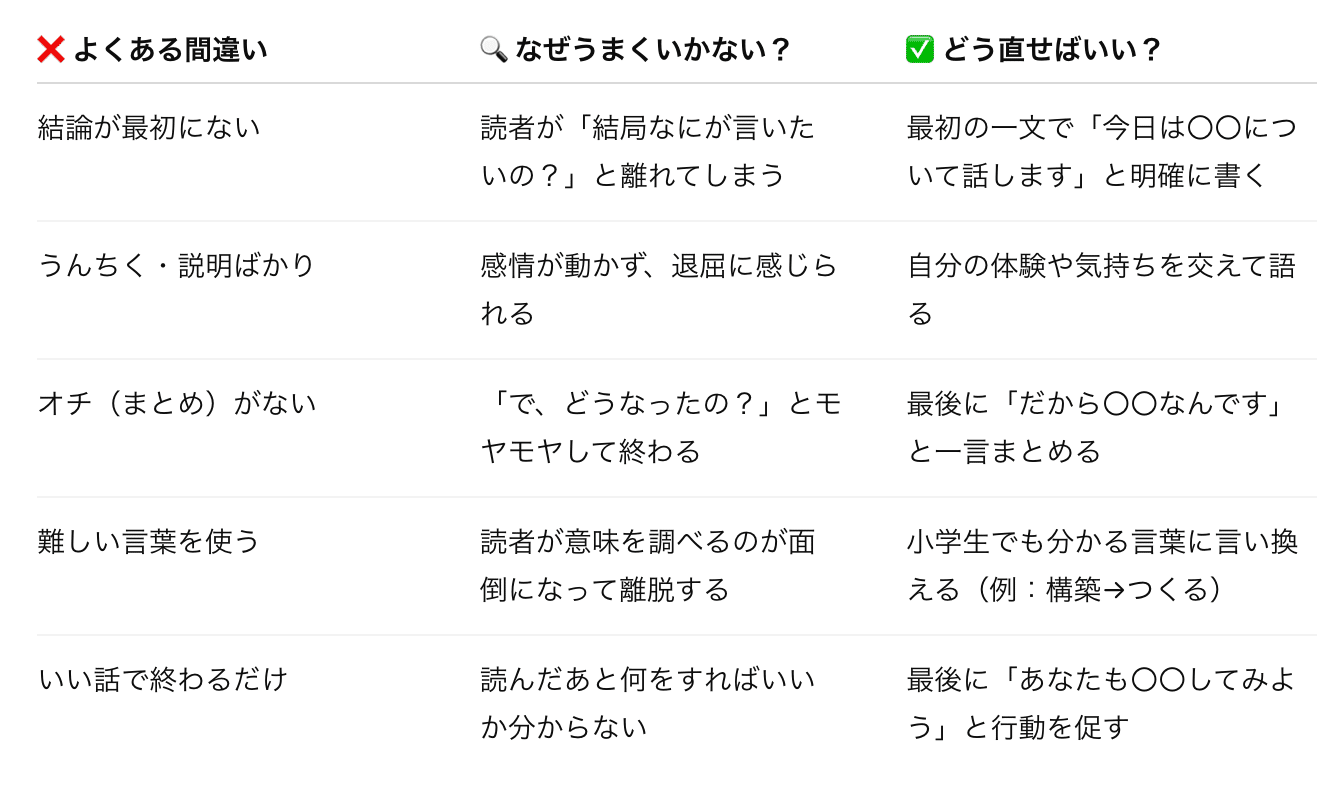Click the red cross mark icon
The width and height of the screenshot is (1330, 796).
pos(51,49)
